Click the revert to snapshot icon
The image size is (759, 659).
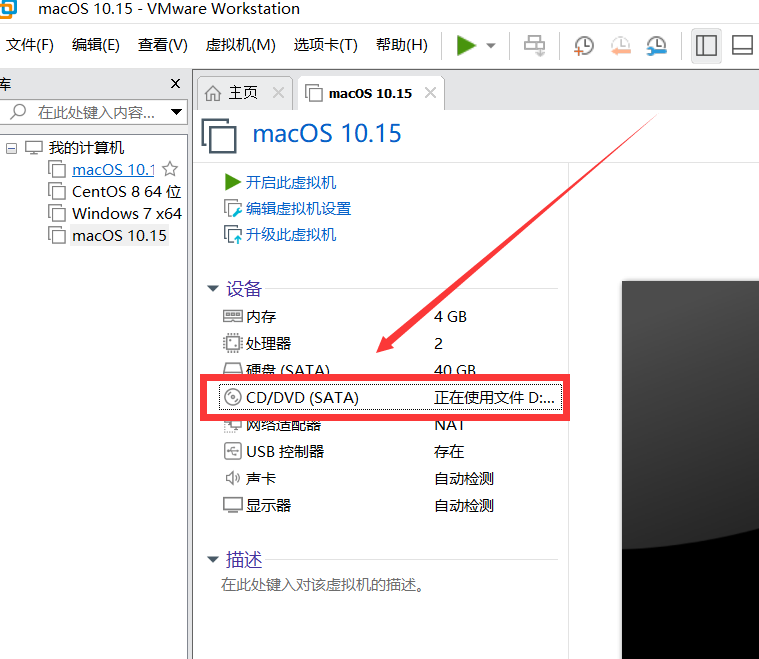(621, 46)
